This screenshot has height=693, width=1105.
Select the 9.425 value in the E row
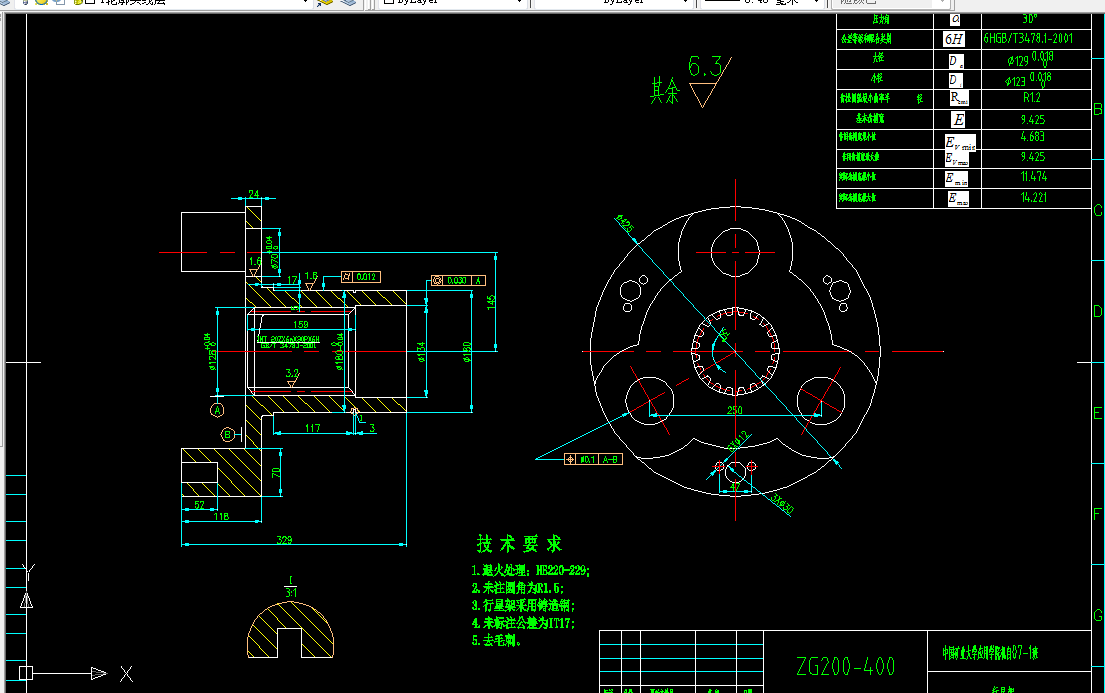[x=1032, y=120]
